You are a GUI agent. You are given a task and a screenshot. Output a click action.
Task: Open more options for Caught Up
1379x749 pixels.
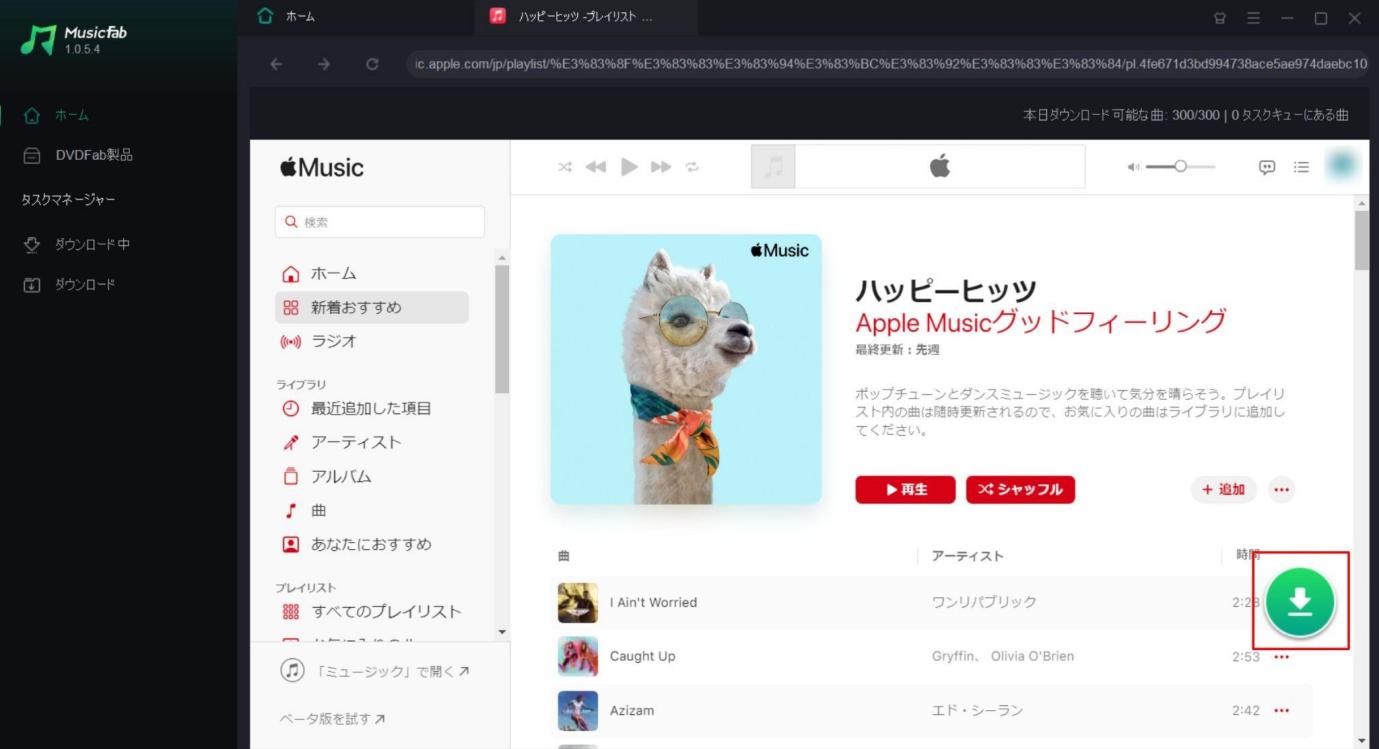[x=1282, y=656]
